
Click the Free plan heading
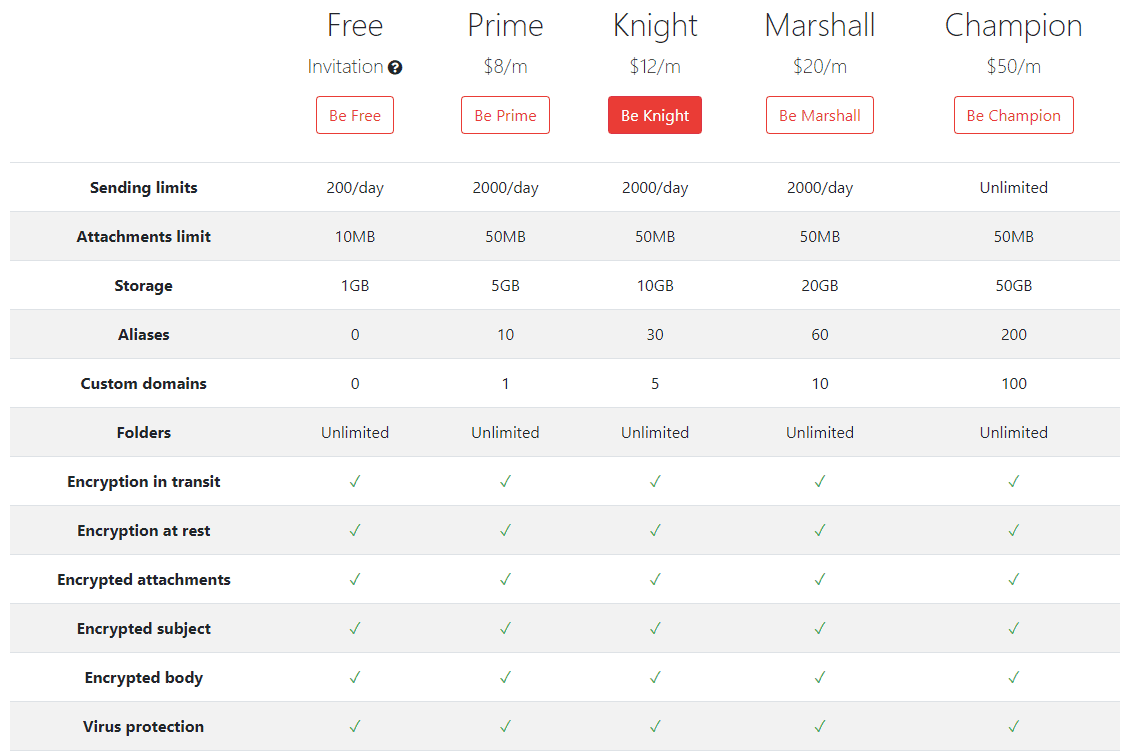click(355, 25)
